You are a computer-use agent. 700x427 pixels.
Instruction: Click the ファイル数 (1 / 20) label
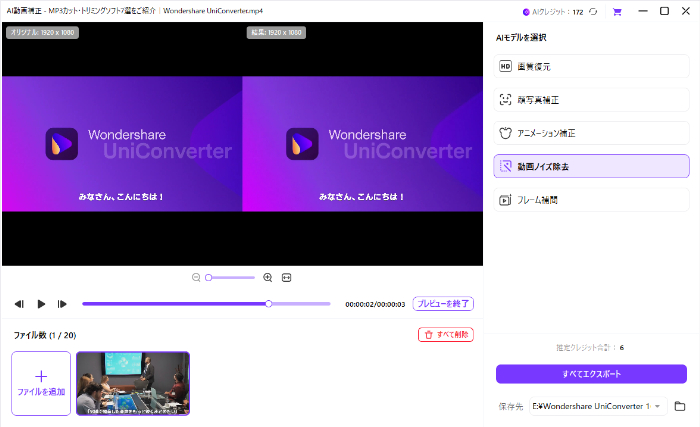pyautogui.click(x=45, y=335)
